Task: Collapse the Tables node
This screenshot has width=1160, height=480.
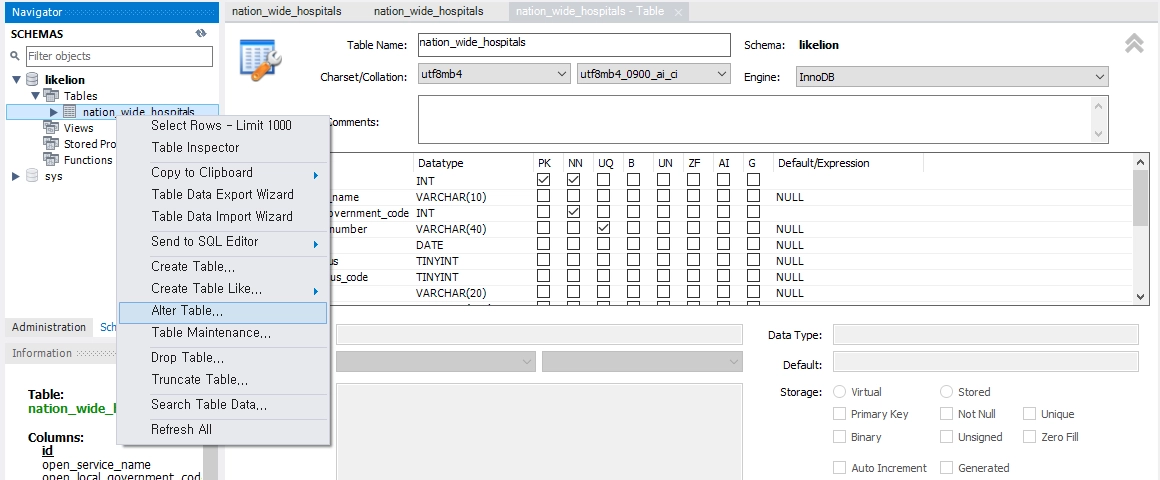Action: (x=35, y=95)
